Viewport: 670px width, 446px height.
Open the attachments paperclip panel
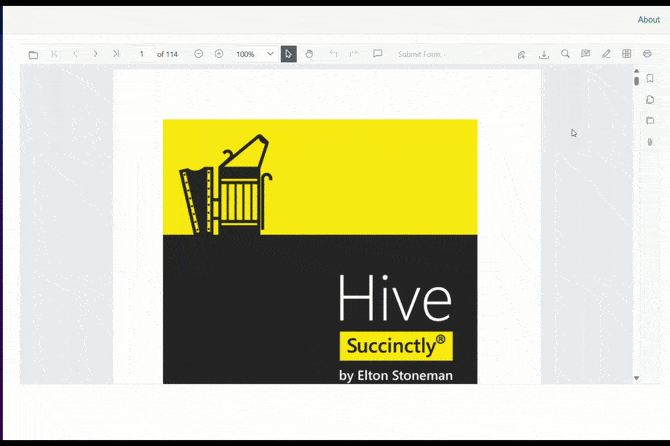pyautogui.click(x=650, y=142)
